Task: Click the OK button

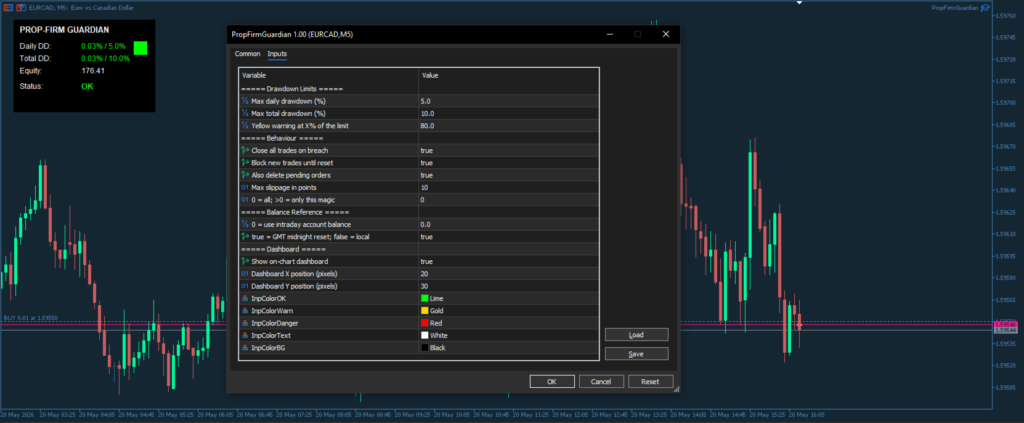Action: pyautogui.click(x=552, y=382)
